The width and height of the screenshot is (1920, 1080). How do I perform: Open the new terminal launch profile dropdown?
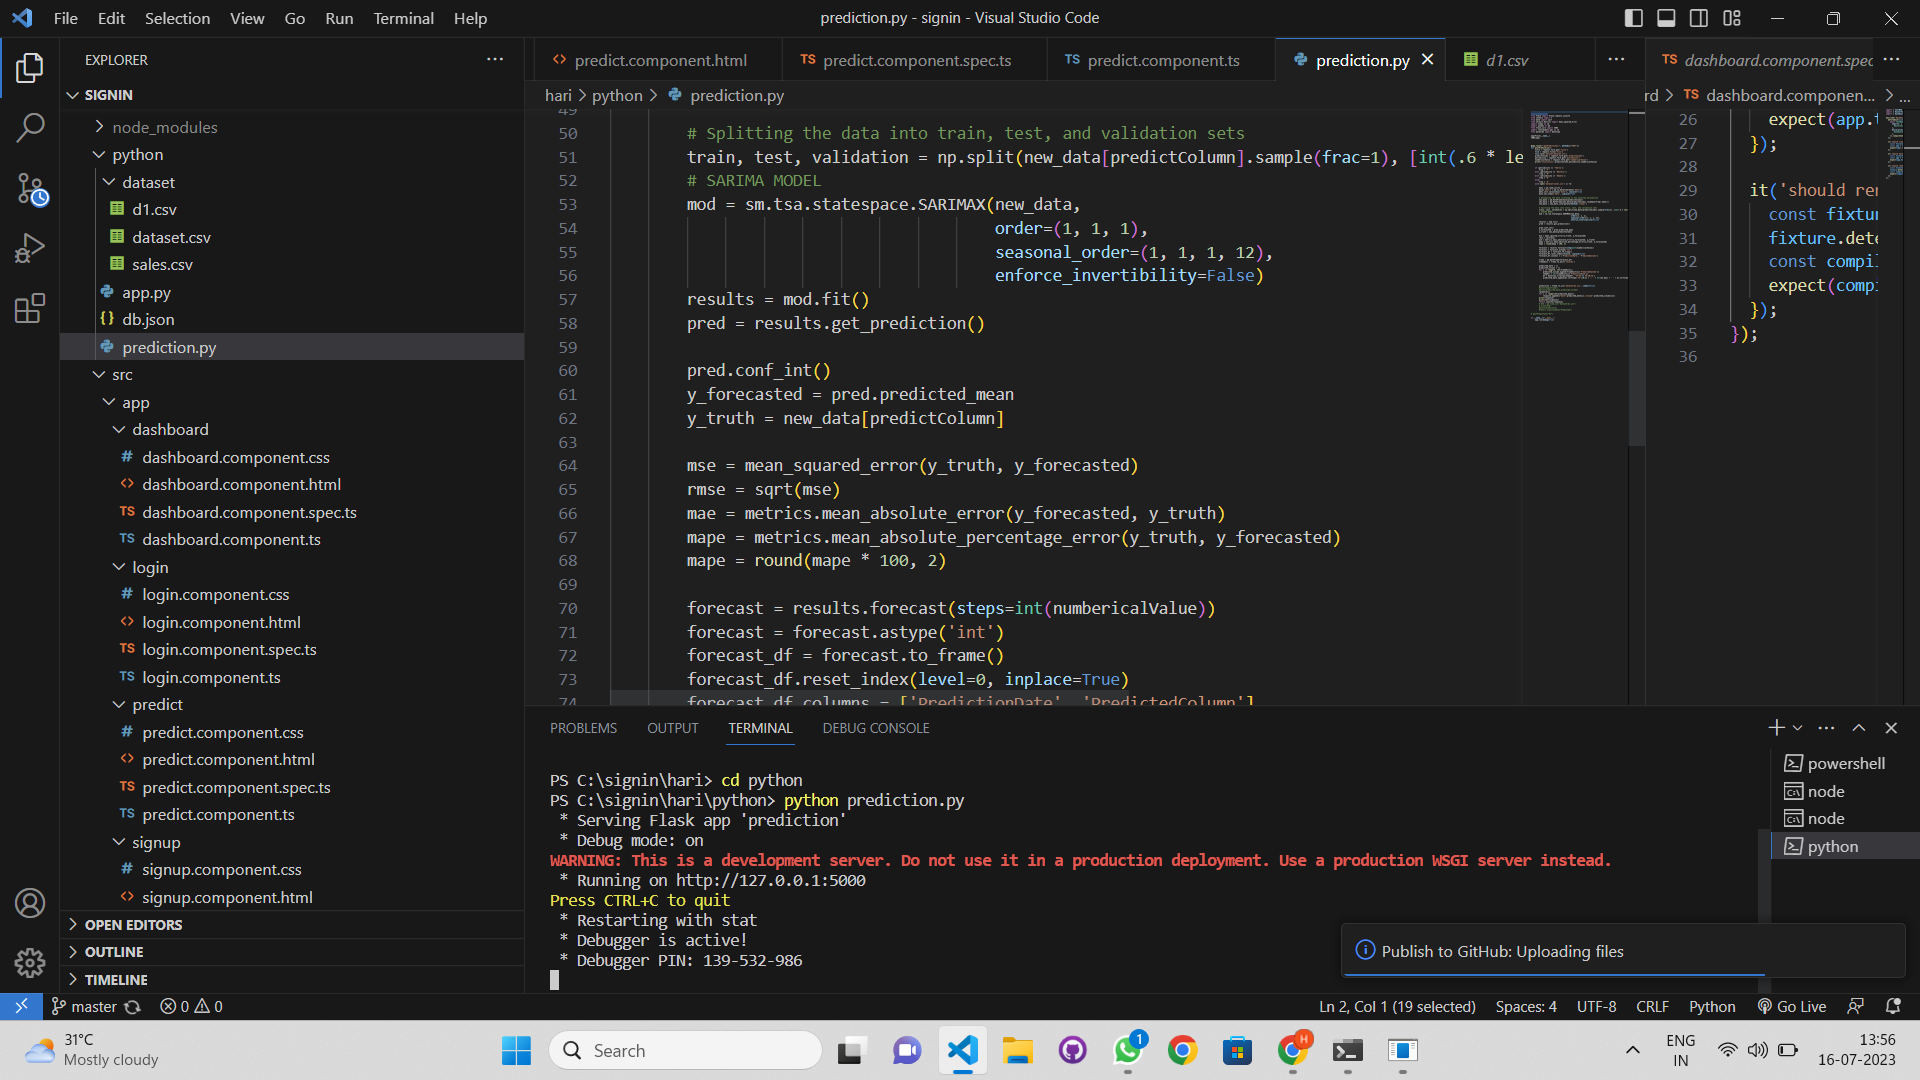tap(1798, 728)
